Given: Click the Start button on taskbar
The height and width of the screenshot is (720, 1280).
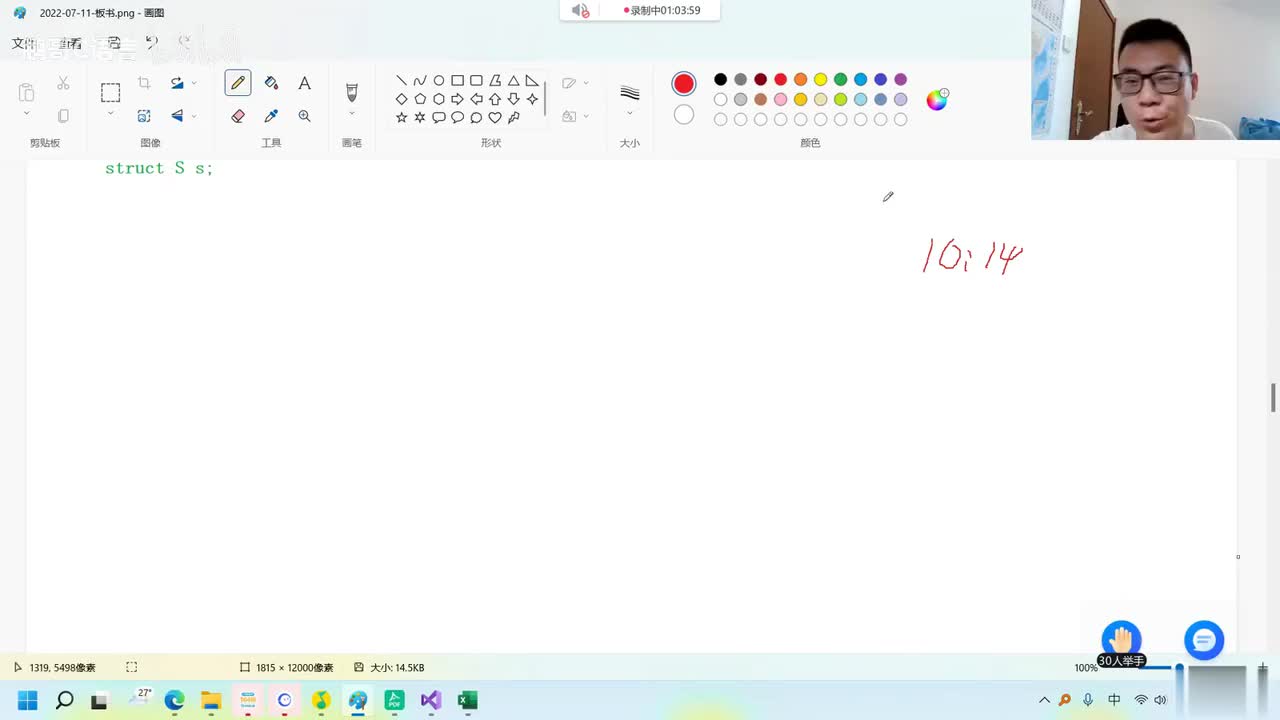Looking at the screenshot, I should tap(27, 700).
